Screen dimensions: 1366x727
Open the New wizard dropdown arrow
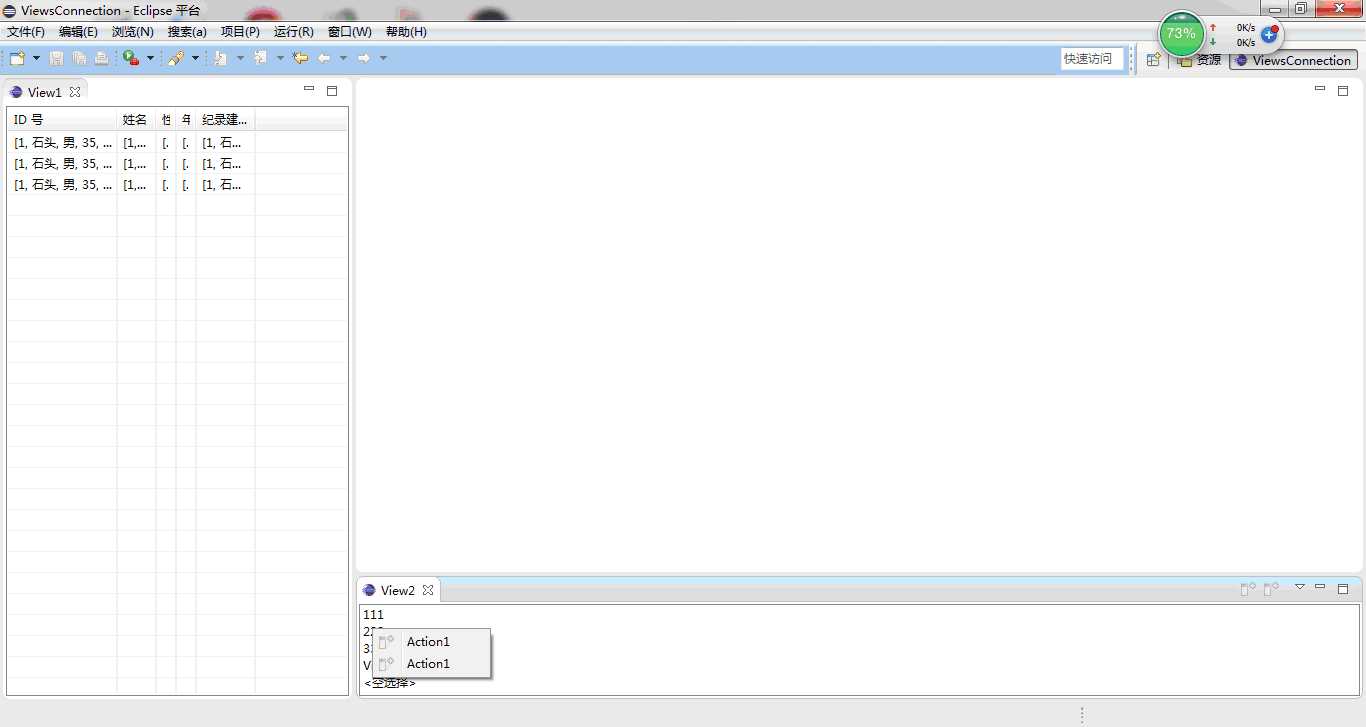tap(36, 59)
